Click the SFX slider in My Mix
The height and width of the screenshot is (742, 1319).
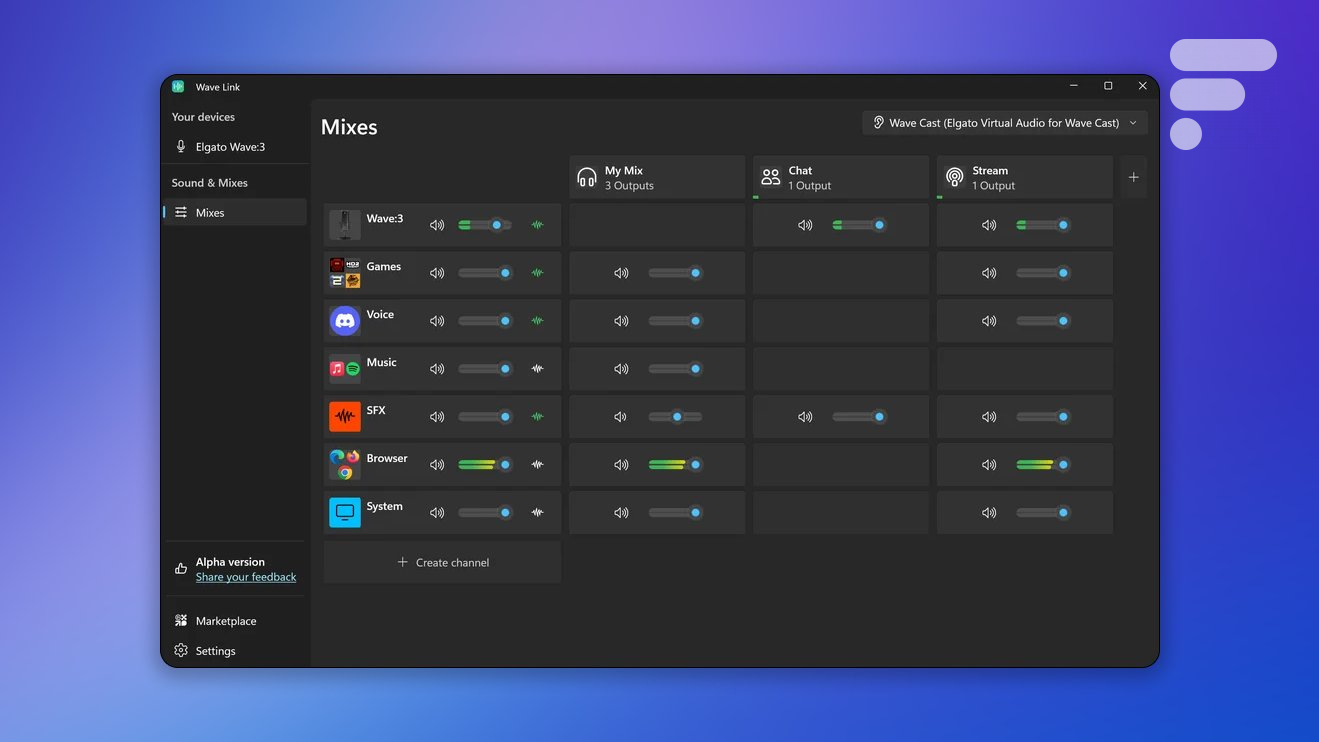[676, 417]
